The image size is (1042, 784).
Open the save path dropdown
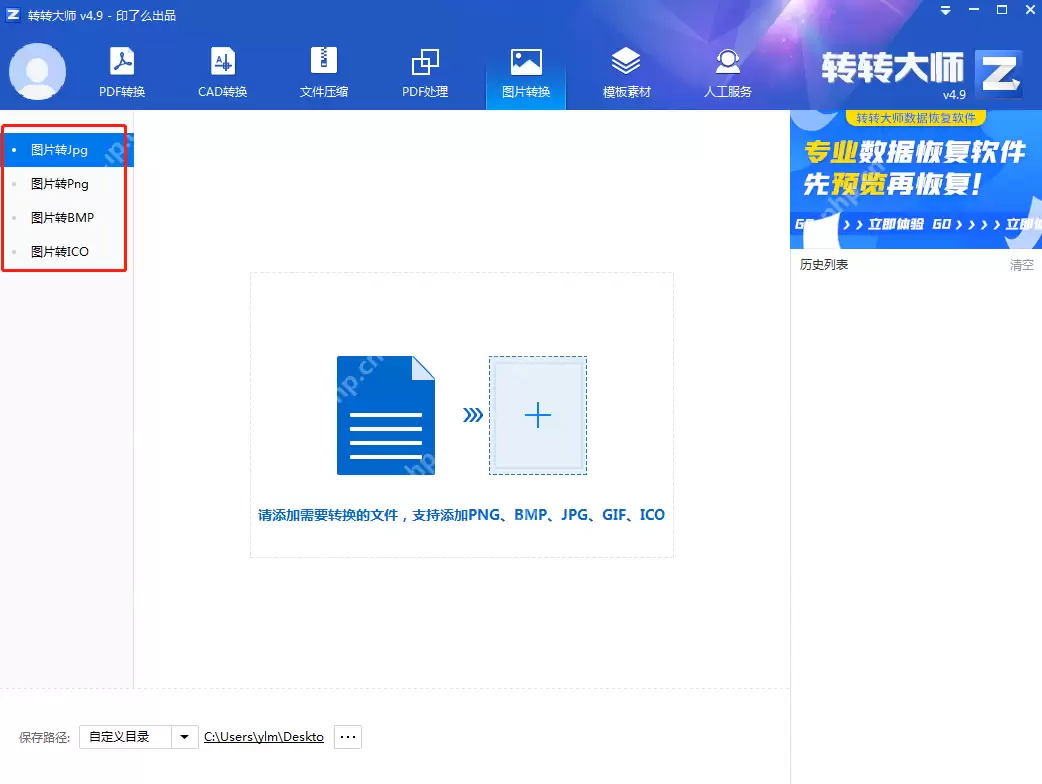(x=184, y=736)
